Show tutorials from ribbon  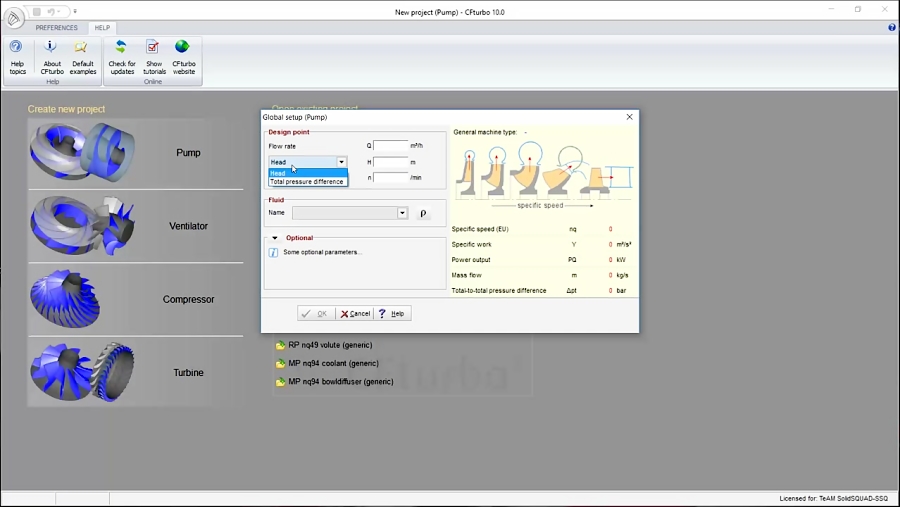154,57
